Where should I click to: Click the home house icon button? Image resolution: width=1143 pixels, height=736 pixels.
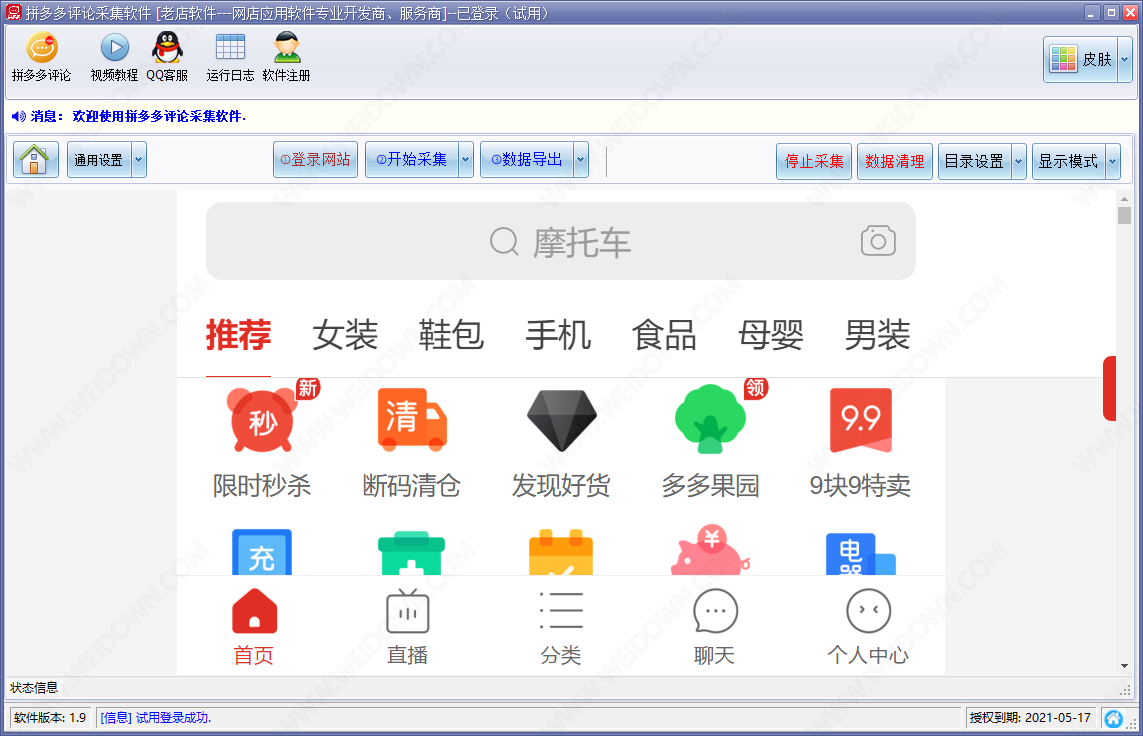pyautogui.click(x=34, y=160)
